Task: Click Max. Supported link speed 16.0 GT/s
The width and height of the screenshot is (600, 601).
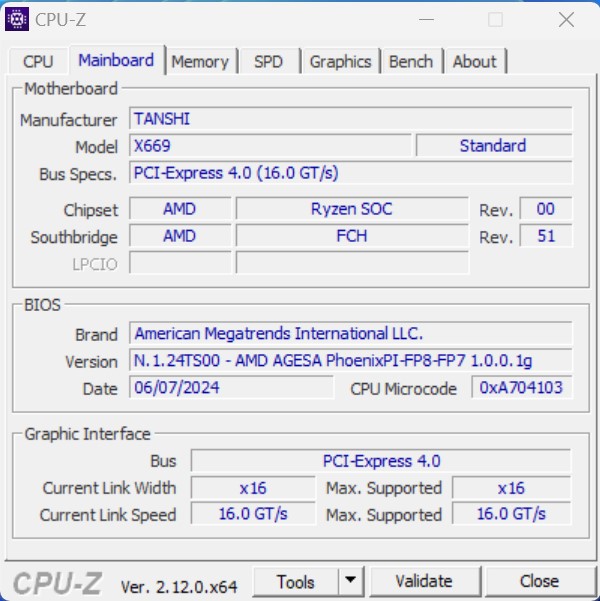Action: pyautogui.click(x=511, y=514)
